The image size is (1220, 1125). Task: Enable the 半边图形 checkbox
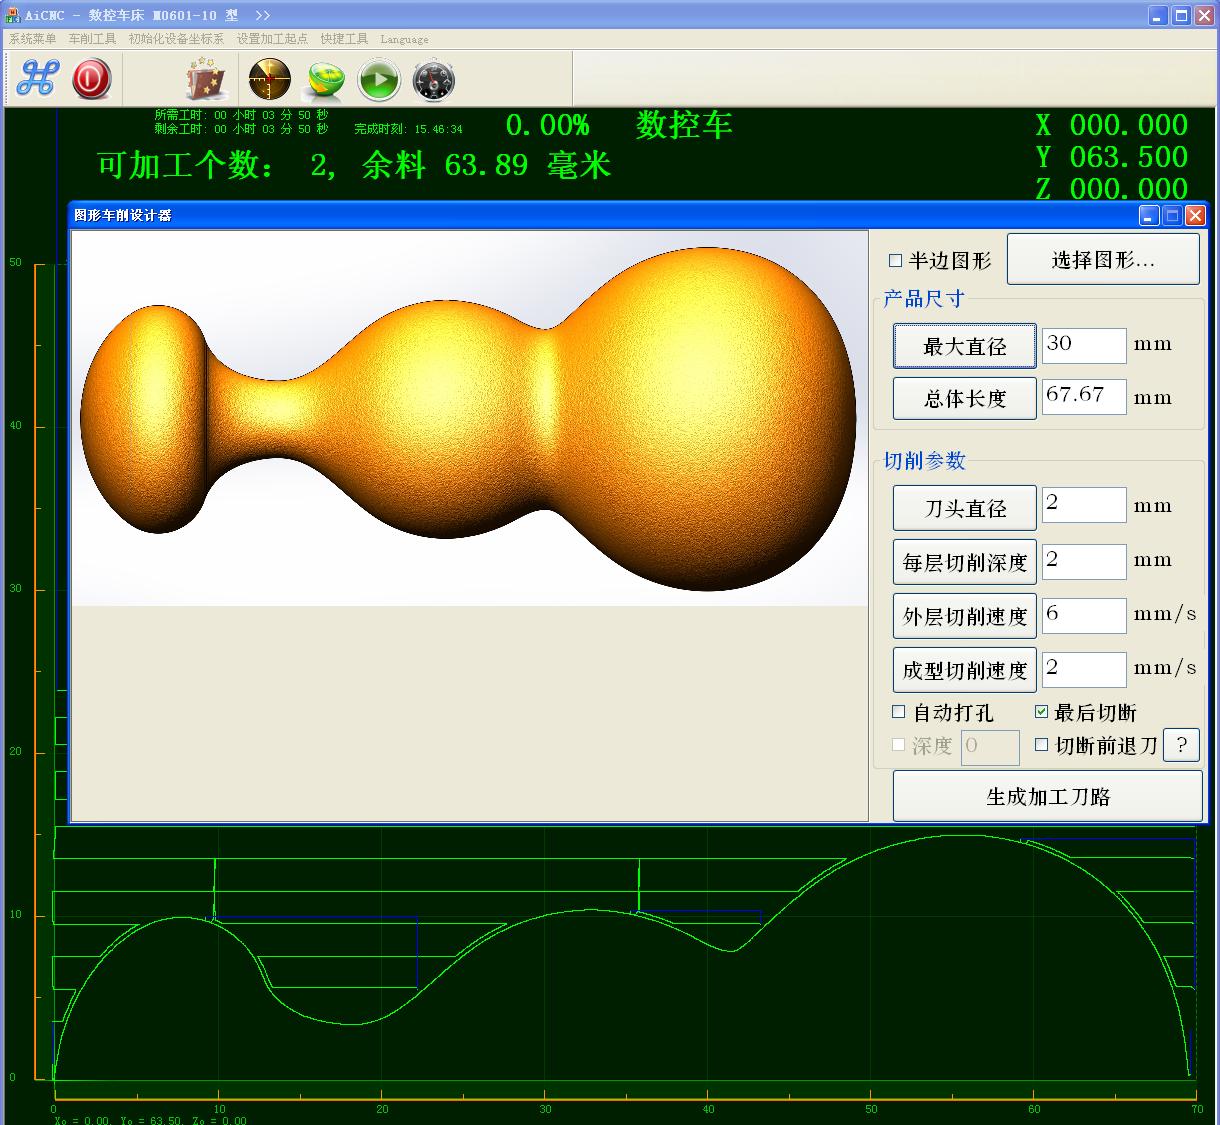[896, 261]
